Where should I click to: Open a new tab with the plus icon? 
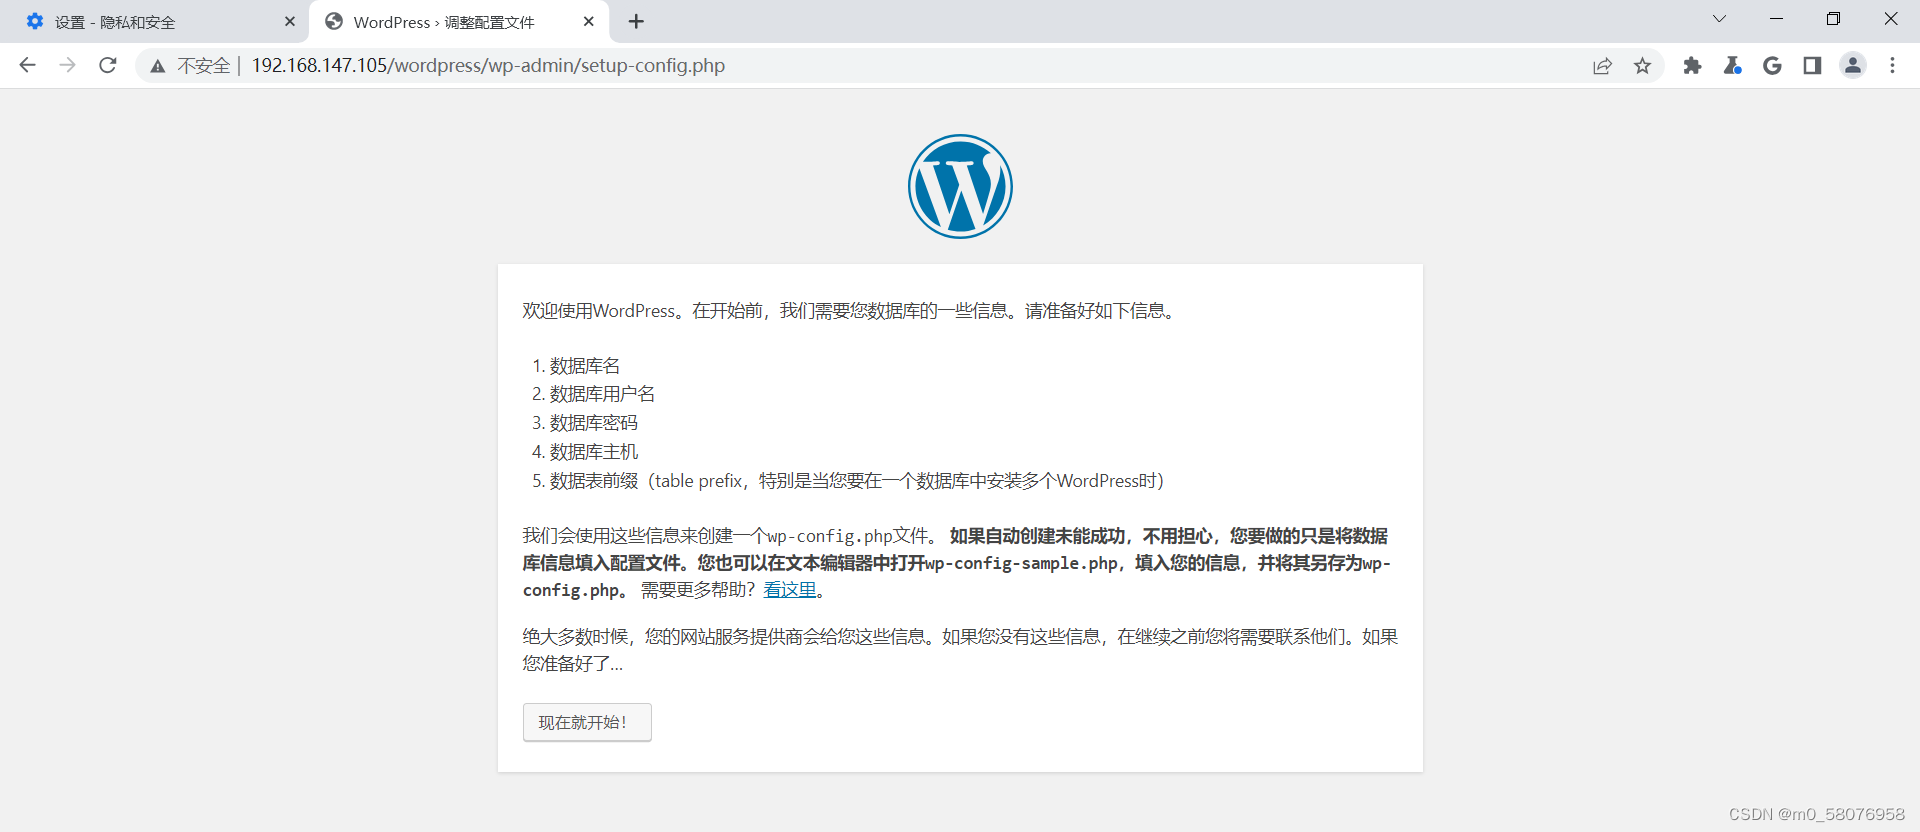coord(636,21)
